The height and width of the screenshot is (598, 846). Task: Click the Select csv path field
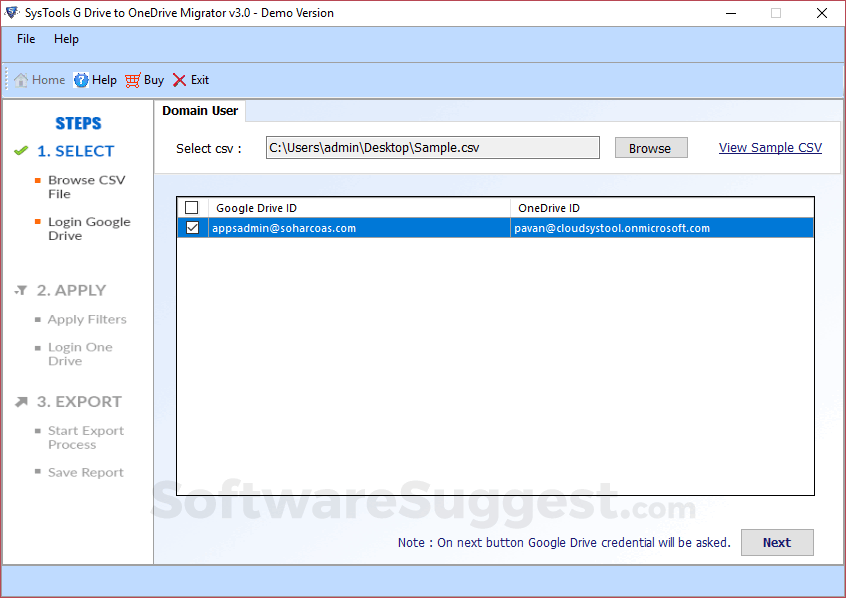pos(433,147)
